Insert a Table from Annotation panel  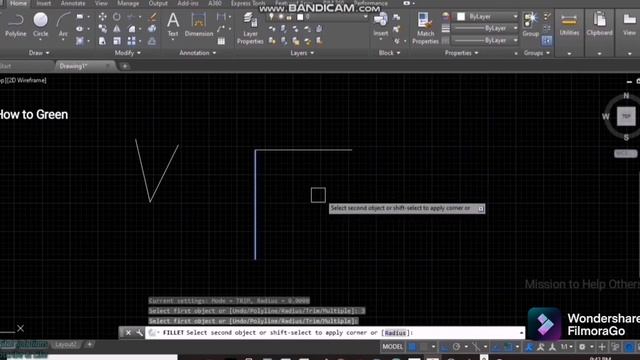click(221, 41)
